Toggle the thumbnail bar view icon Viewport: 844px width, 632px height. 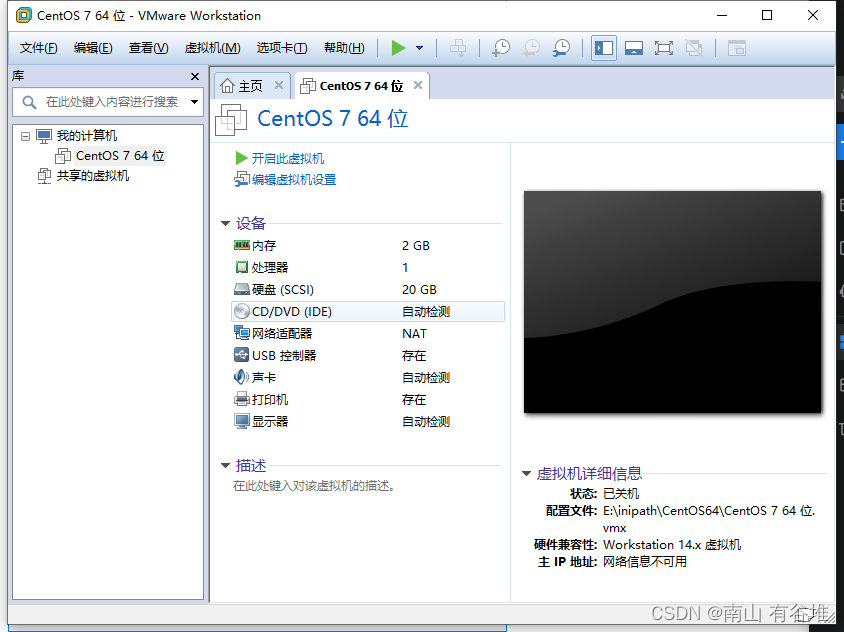(x=634, y=48)
